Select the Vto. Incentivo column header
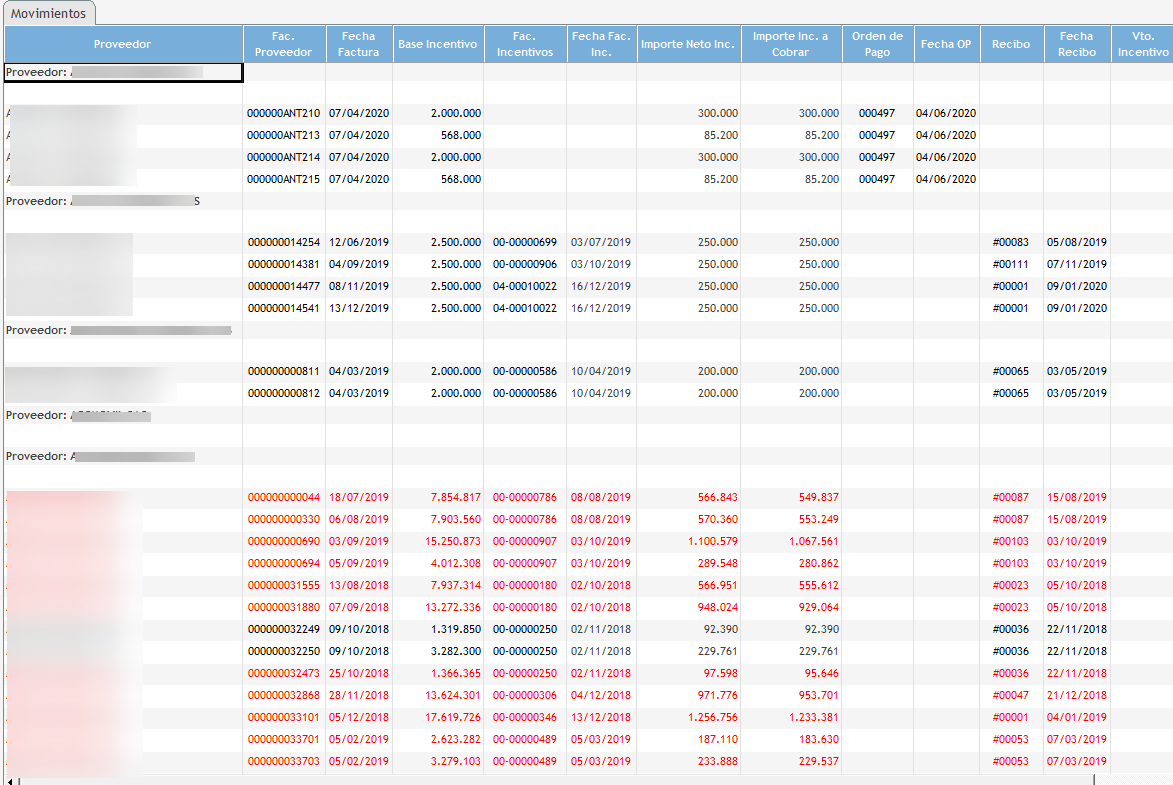 (x=1141, y=44)
